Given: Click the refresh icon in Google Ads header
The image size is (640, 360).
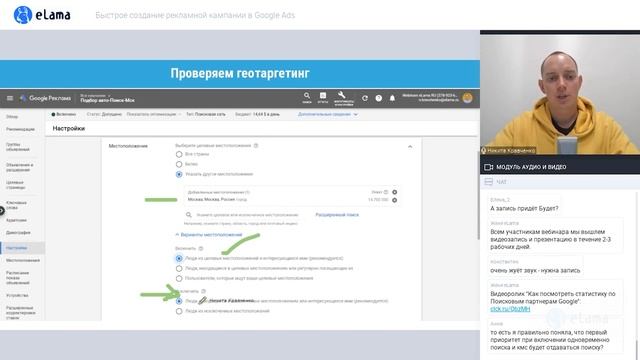Looking at the screenshot, I should pos(365,98).
